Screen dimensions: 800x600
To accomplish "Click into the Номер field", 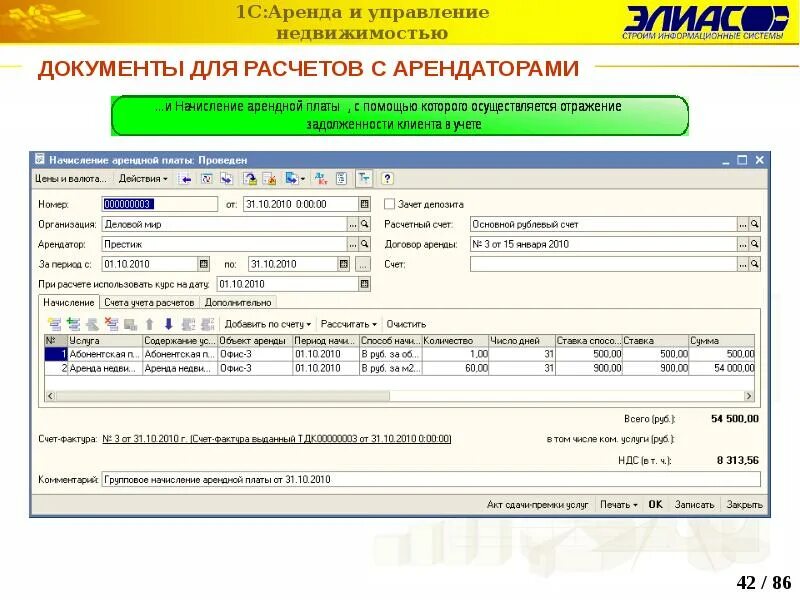I will coord(160,204).
